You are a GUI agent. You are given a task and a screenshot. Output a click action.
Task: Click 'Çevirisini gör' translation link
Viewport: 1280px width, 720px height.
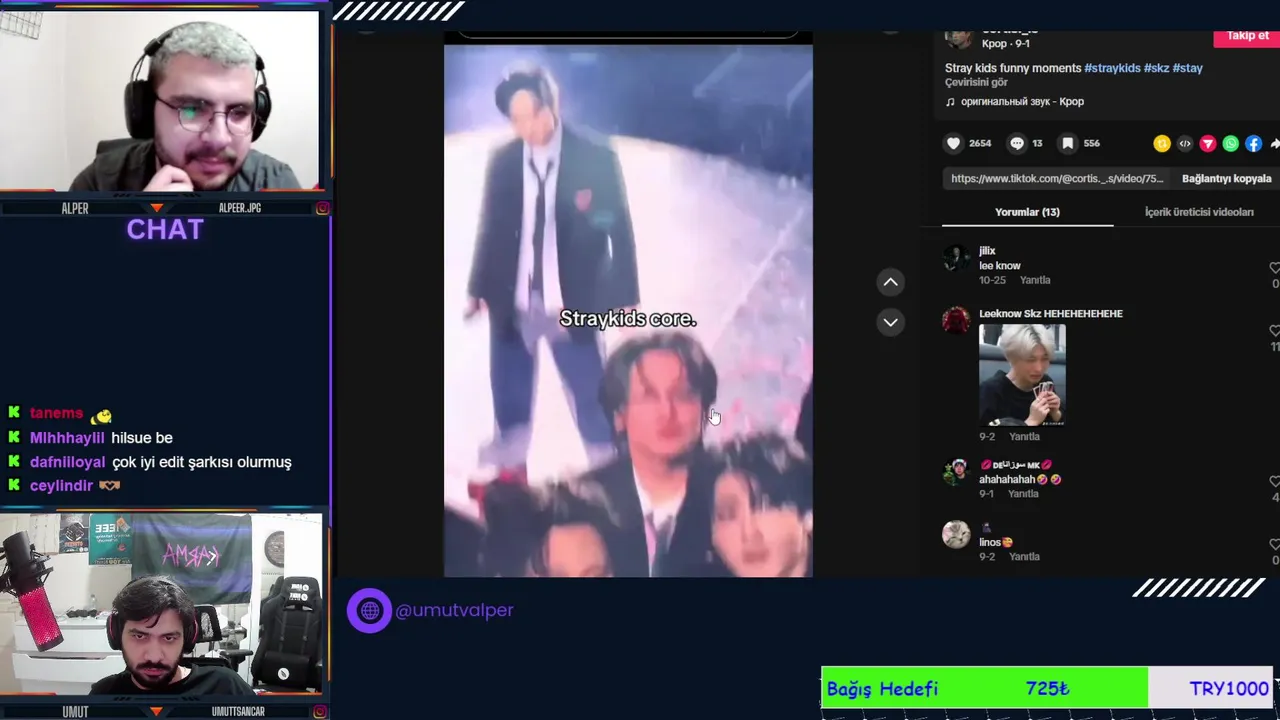pyautogui.click(x=977, y=83)
